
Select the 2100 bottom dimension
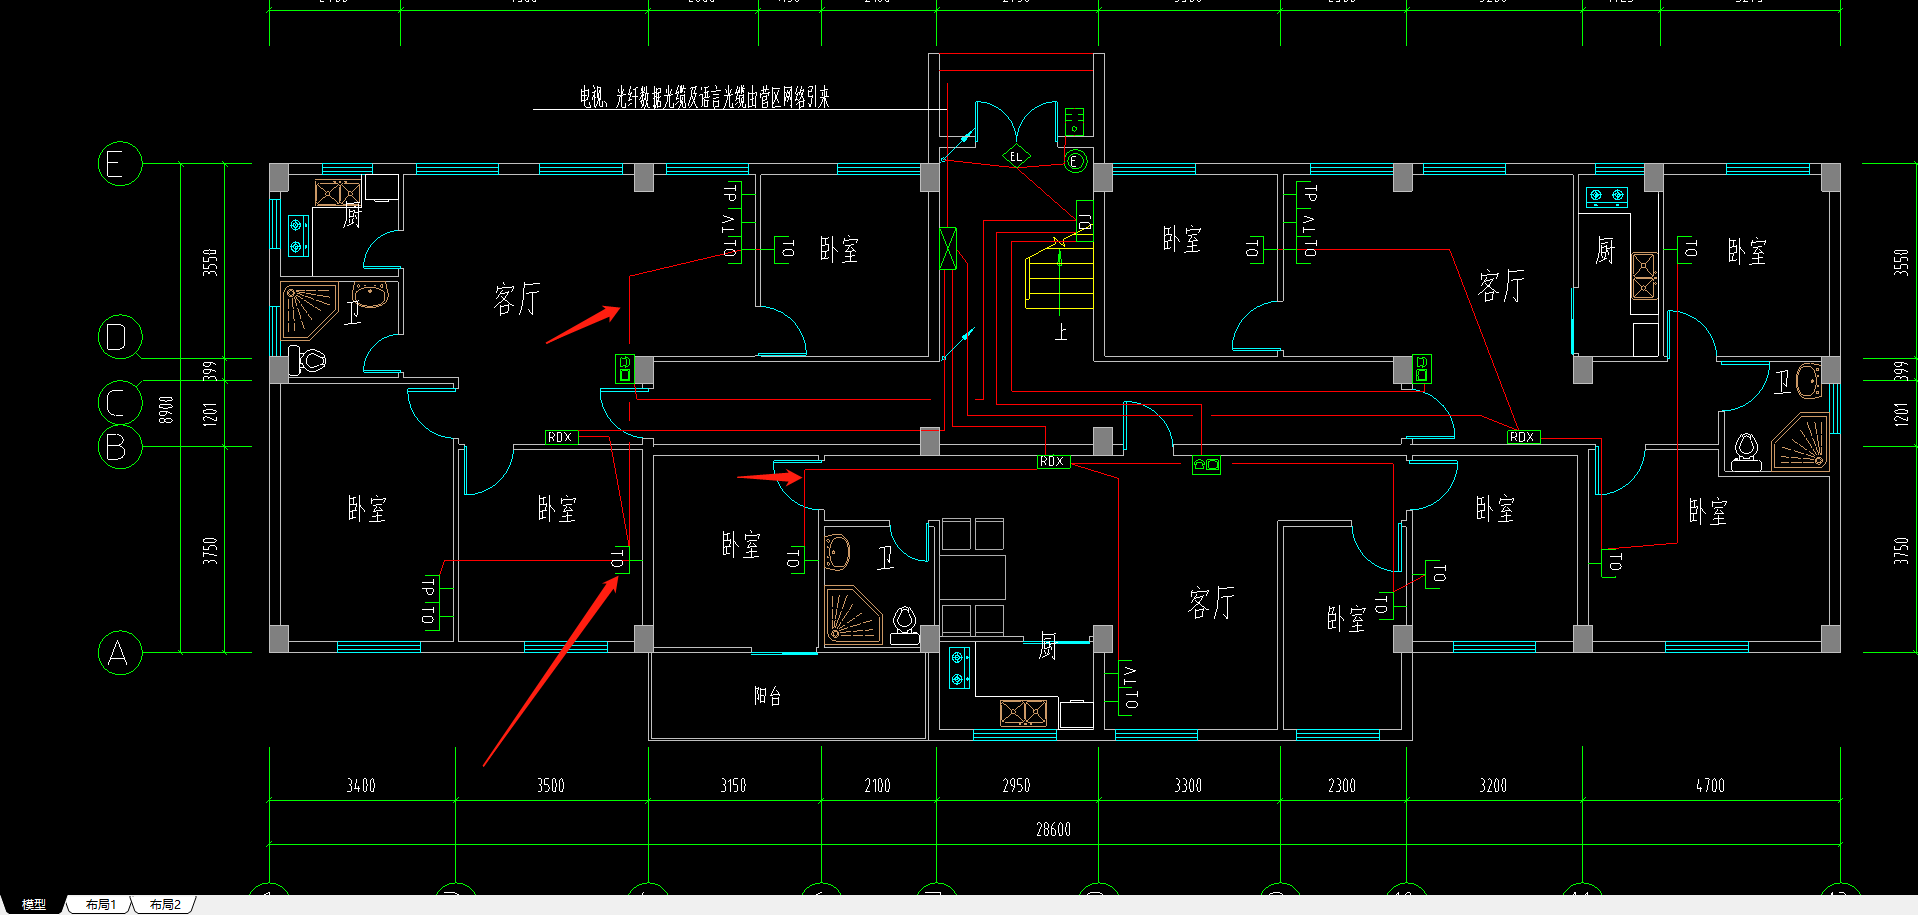[877, 786]
